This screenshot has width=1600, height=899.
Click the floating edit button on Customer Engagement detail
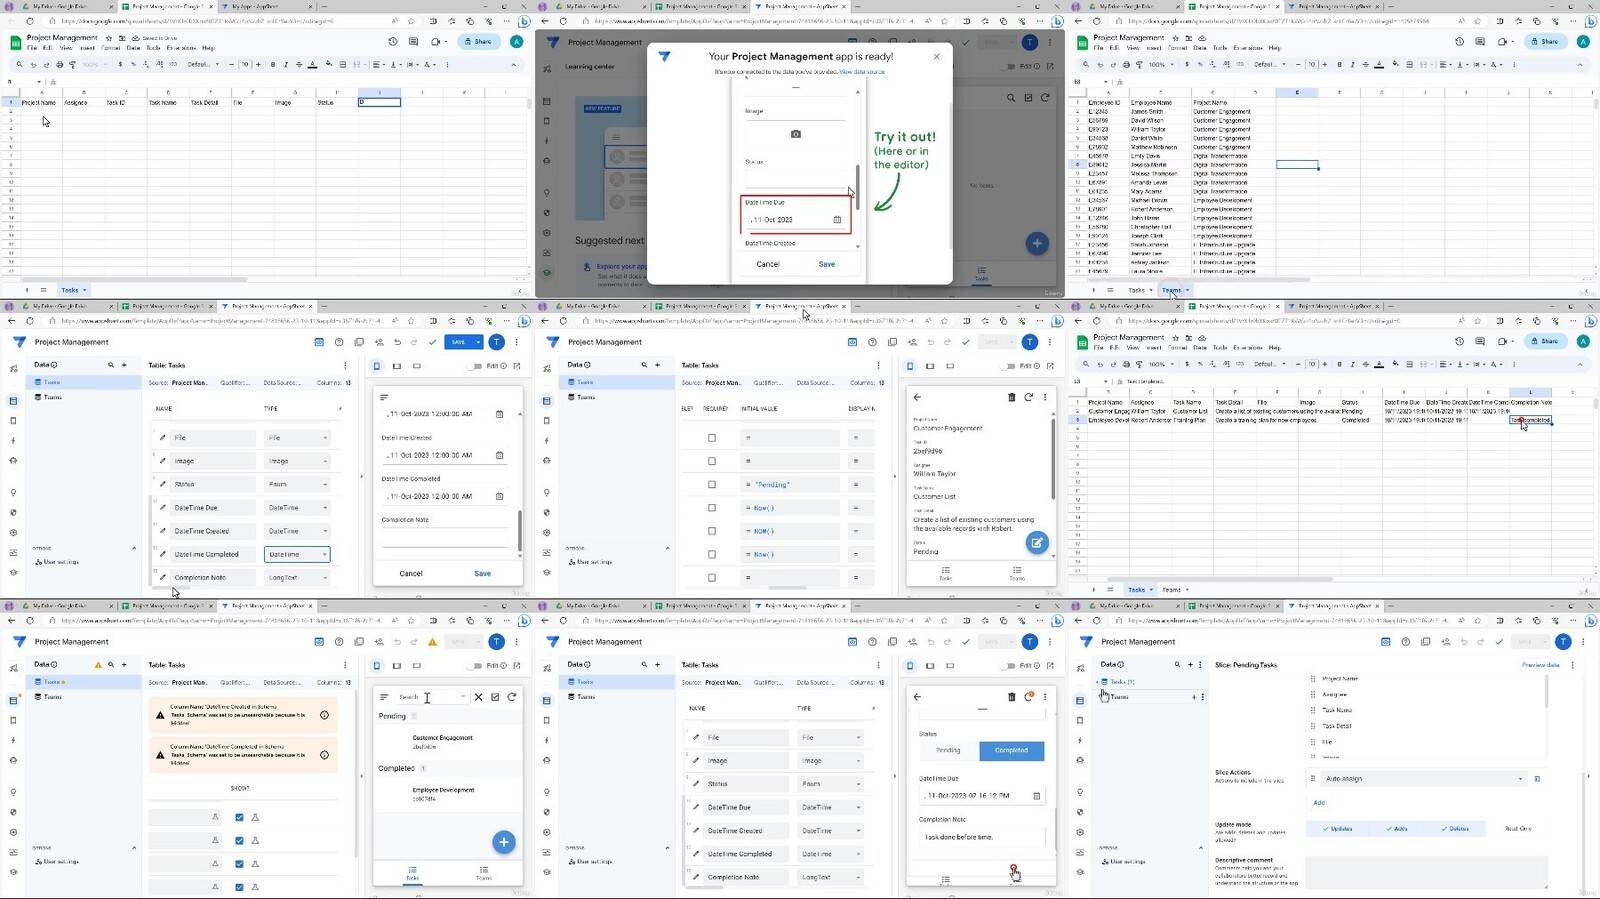pos(1037,543)
